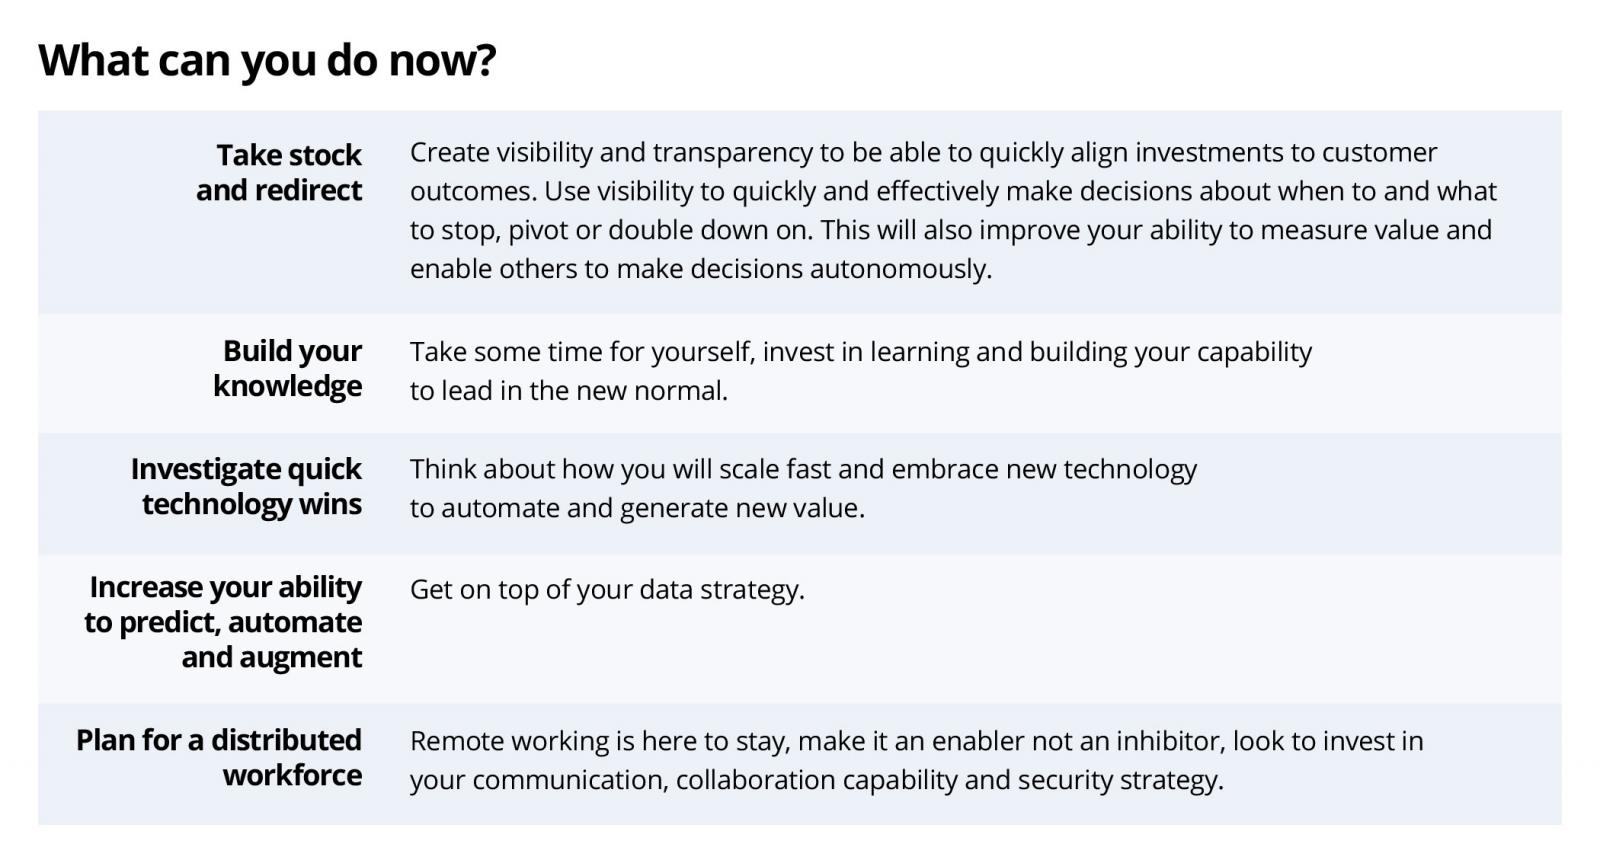
Task: Click the line "to lead in the new normal"
Action: (568, 391)
